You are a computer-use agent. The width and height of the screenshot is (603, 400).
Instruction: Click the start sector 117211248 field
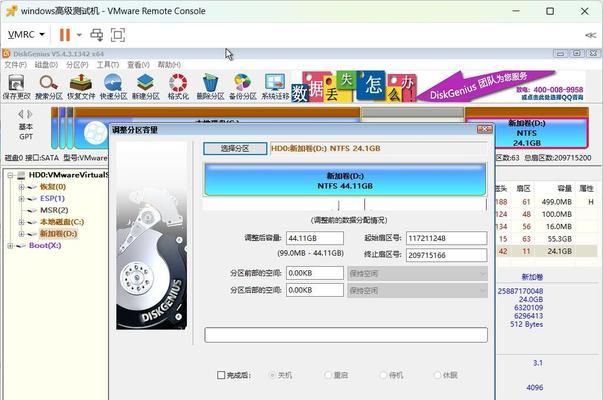(446, 238)
